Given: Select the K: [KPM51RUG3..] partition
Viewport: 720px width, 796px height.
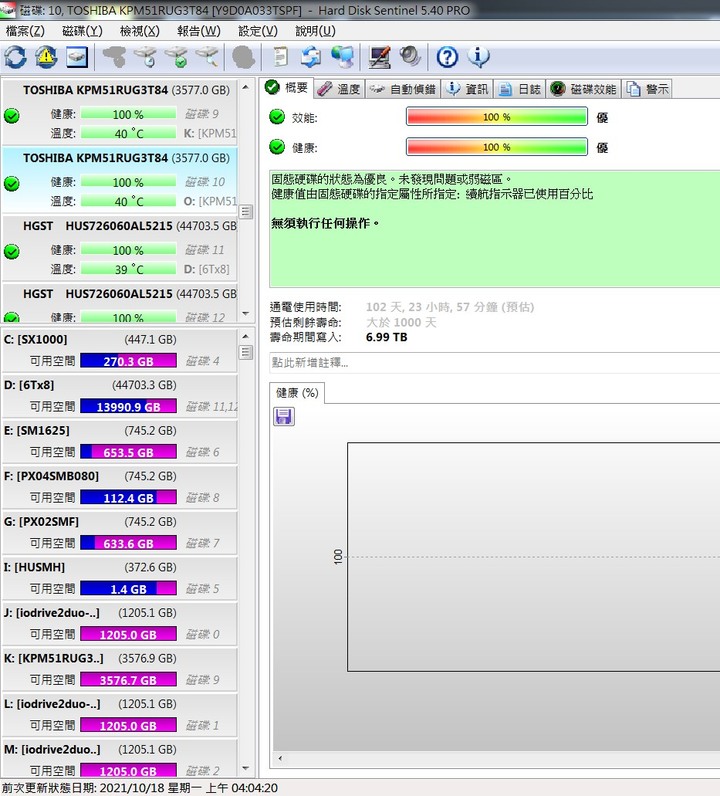Looking at the screenshot, I should [120, 669].
